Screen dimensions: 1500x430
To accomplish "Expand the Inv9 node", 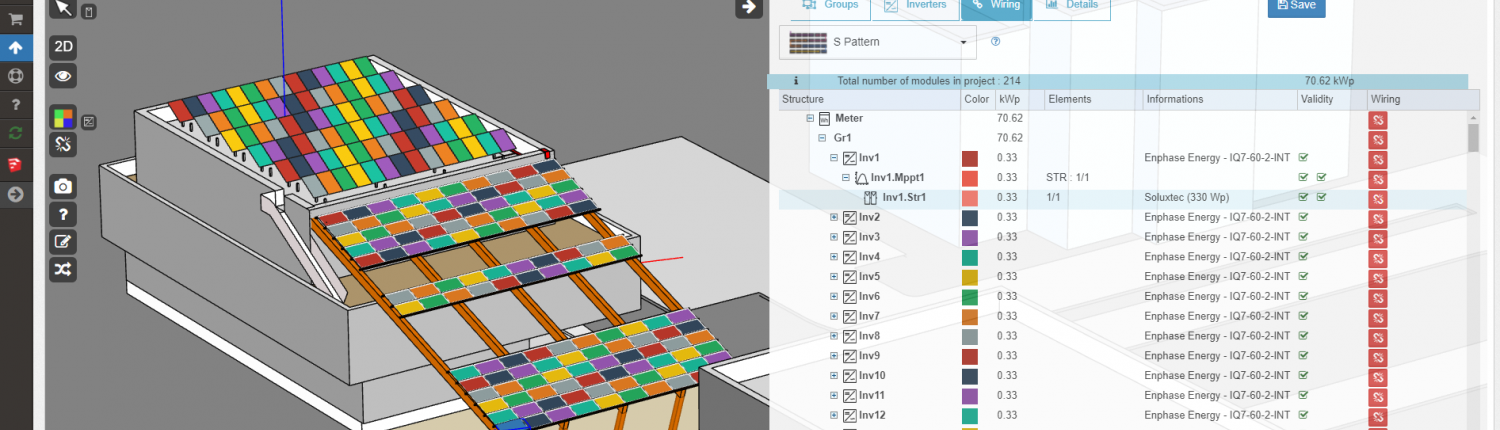I will tap(834, 356).
